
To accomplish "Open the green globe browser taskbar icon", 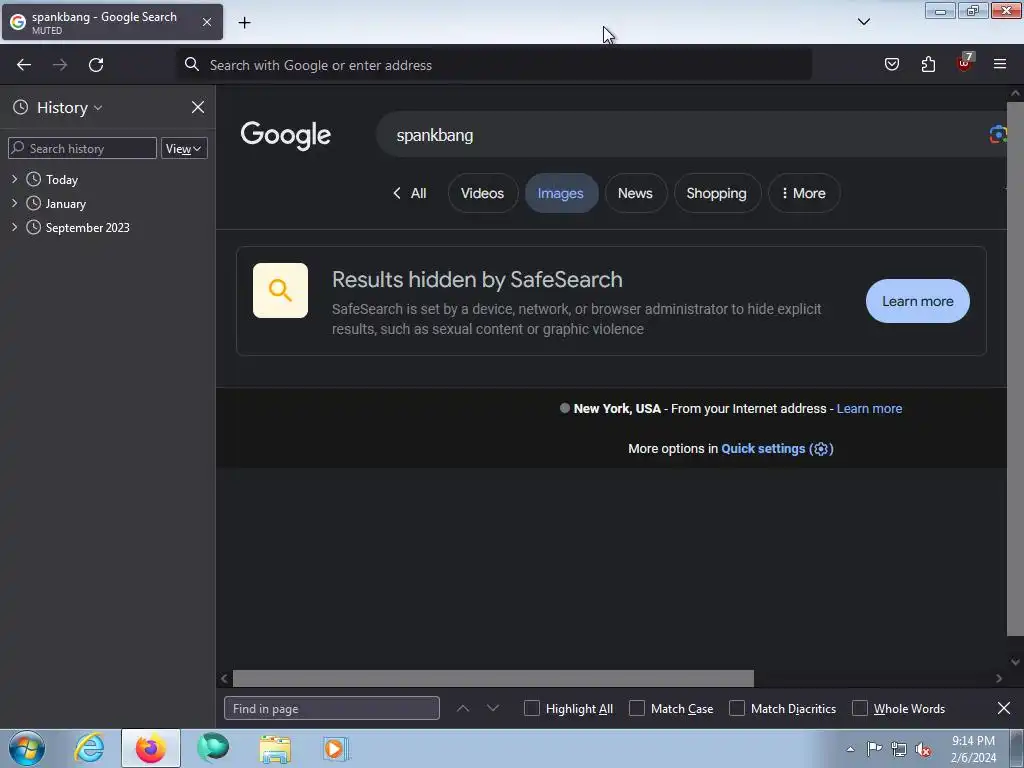I will click(x=213, y=748).
